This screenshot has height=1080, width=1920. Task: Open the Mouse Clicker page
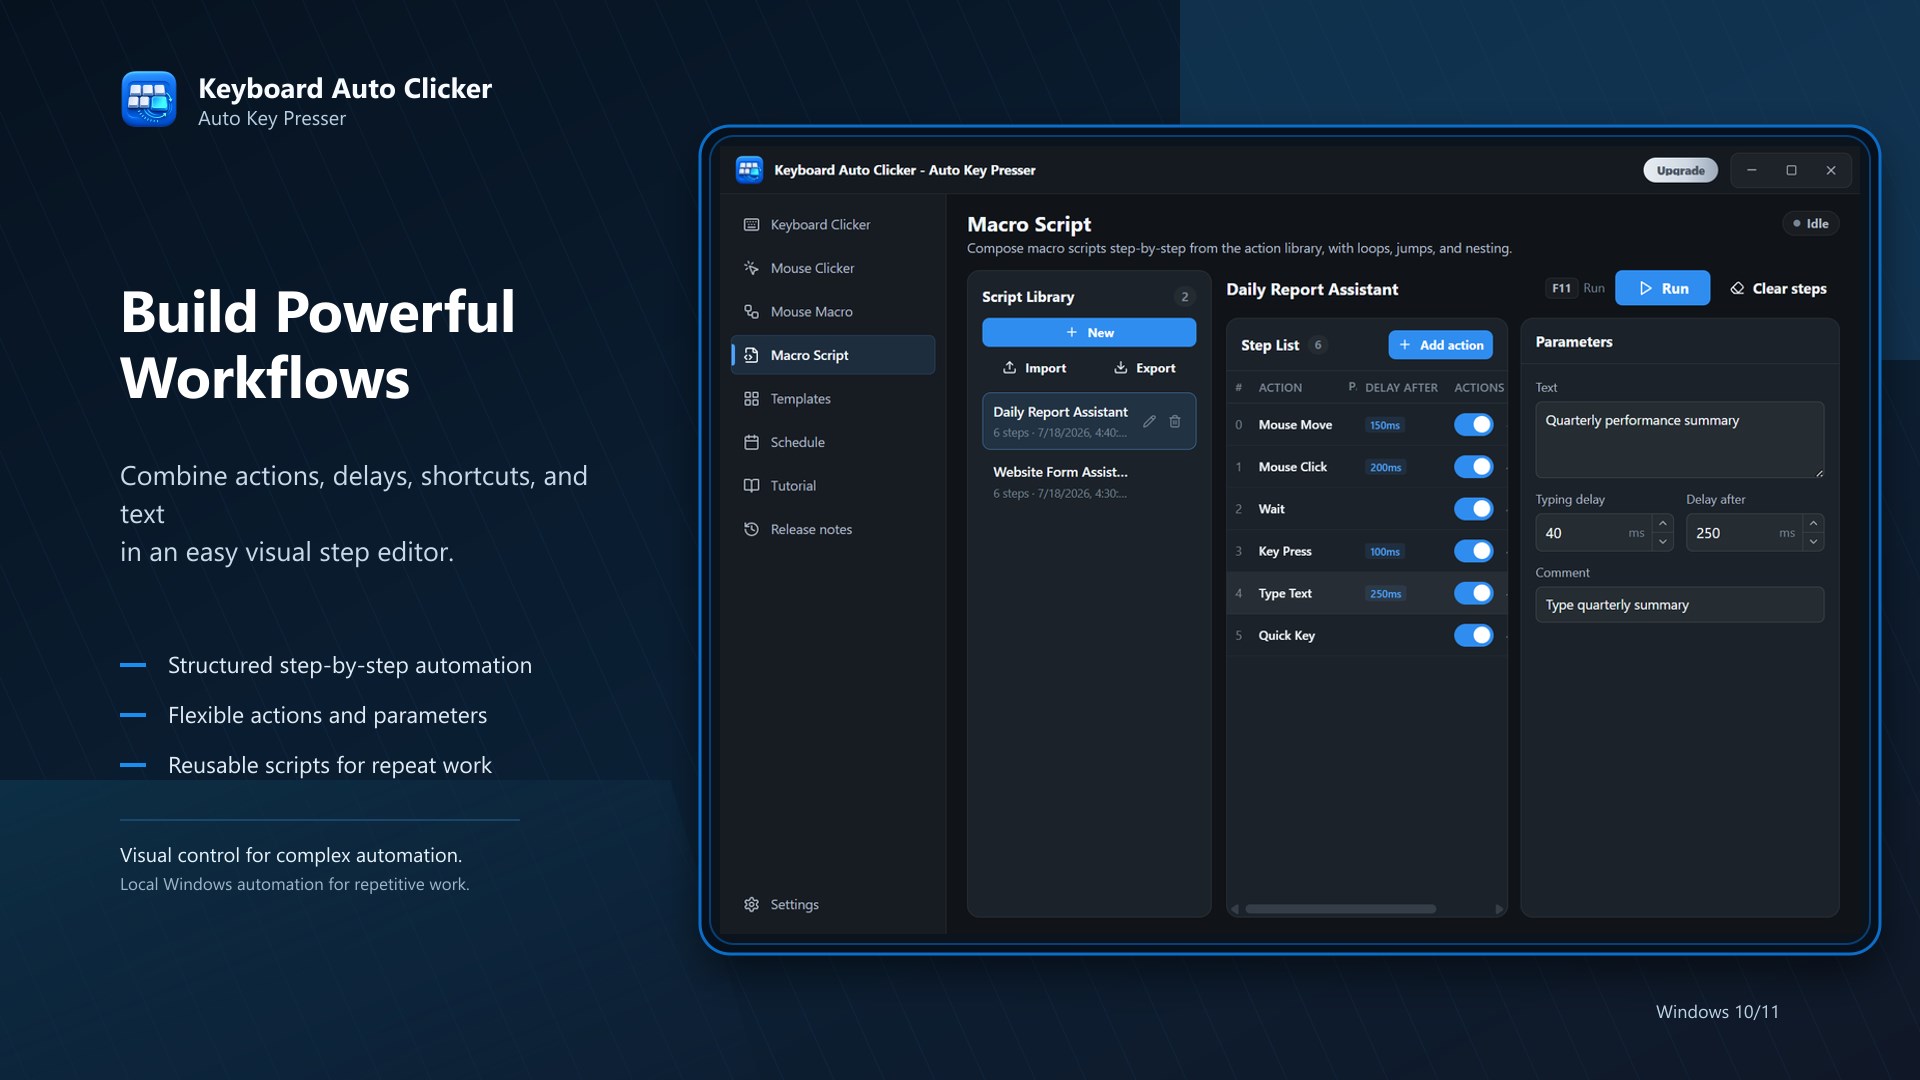point(833,268)
